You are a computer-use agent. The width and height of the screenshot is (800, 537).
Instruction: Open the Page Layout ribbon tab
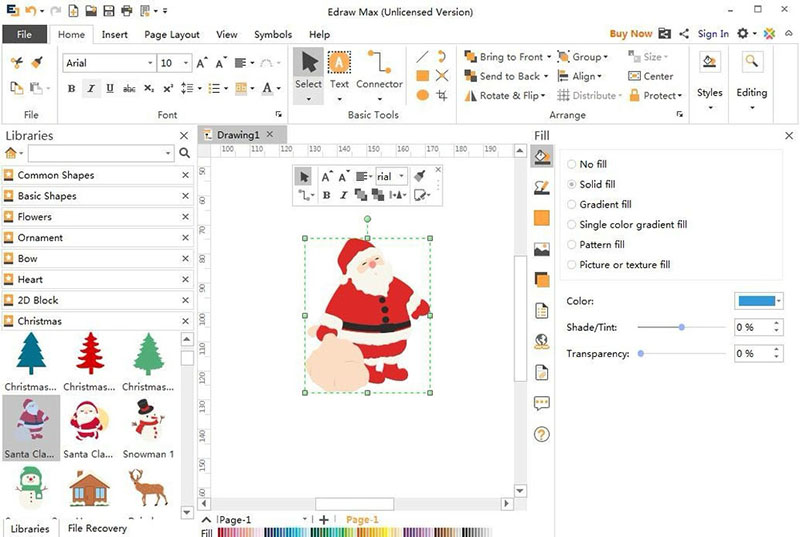click(x=172, y=34)
